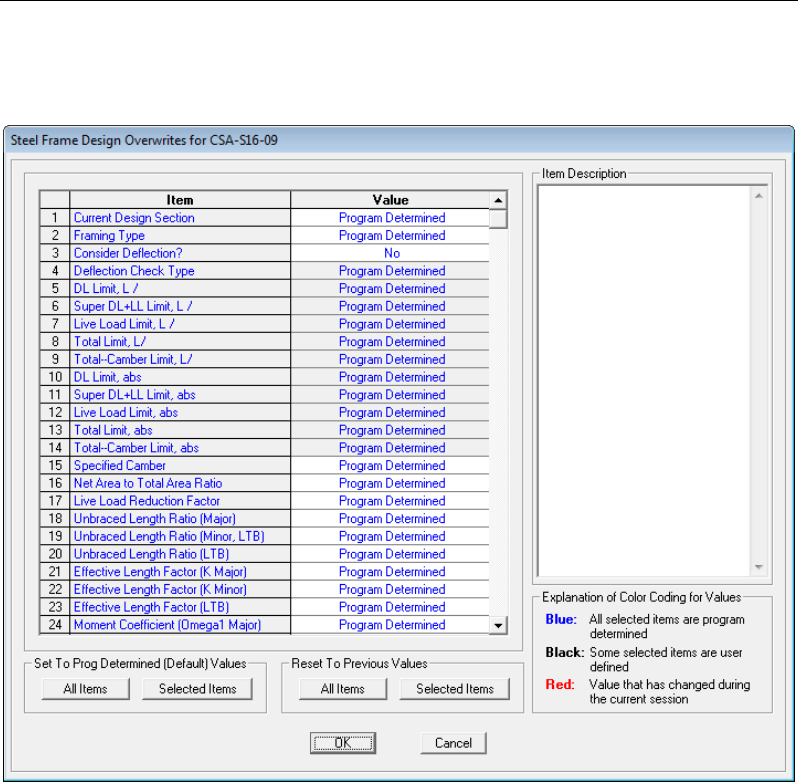Click the Cancel button

pos(453,743)
